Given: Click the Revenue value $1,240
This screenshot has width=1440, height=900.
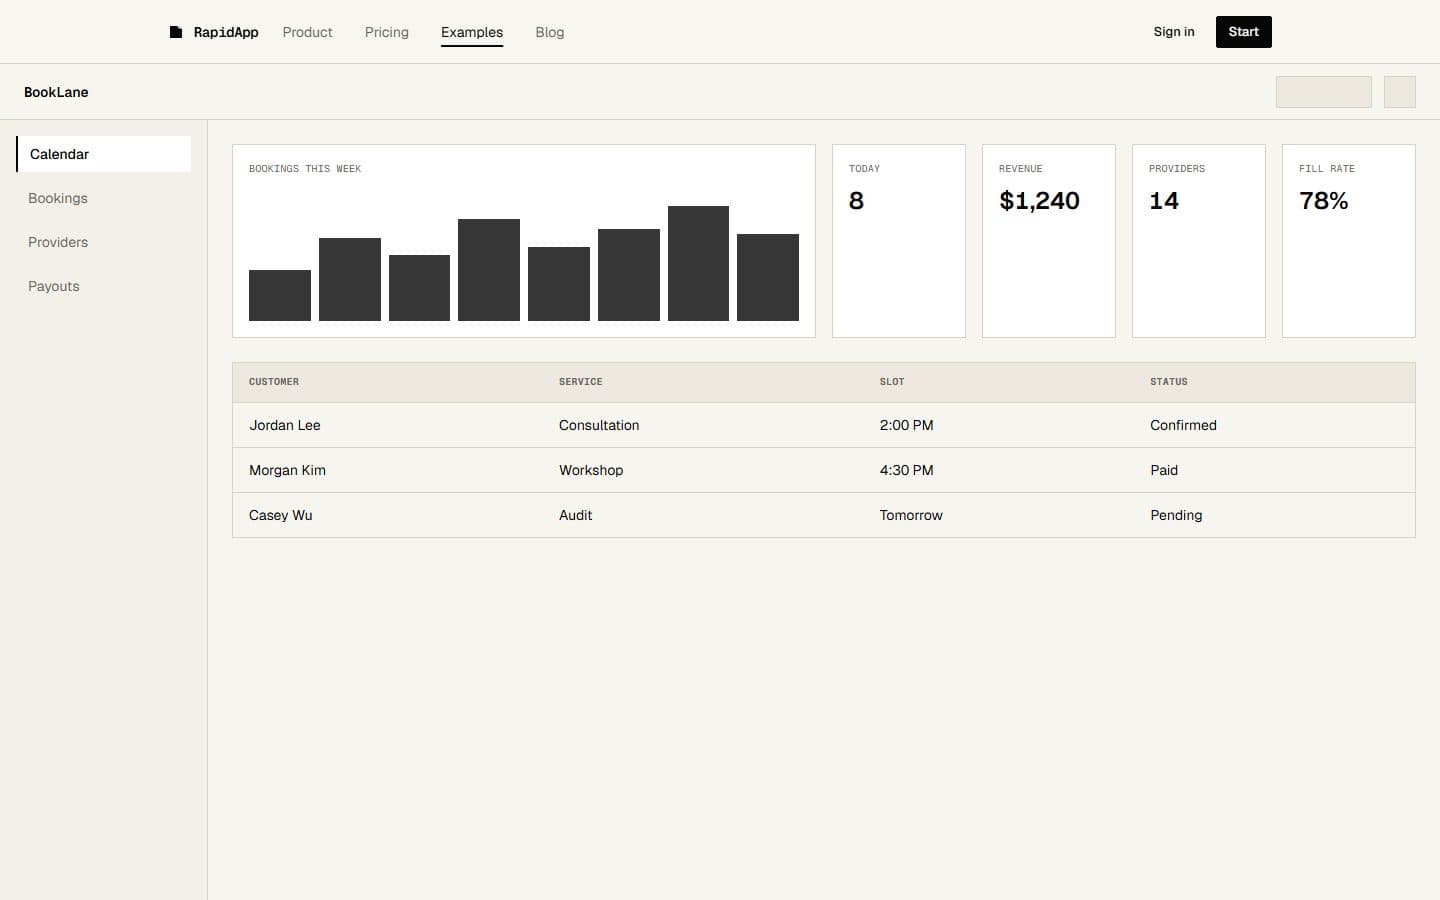Looking at the screenshot, I should (x=1039, y=201).
